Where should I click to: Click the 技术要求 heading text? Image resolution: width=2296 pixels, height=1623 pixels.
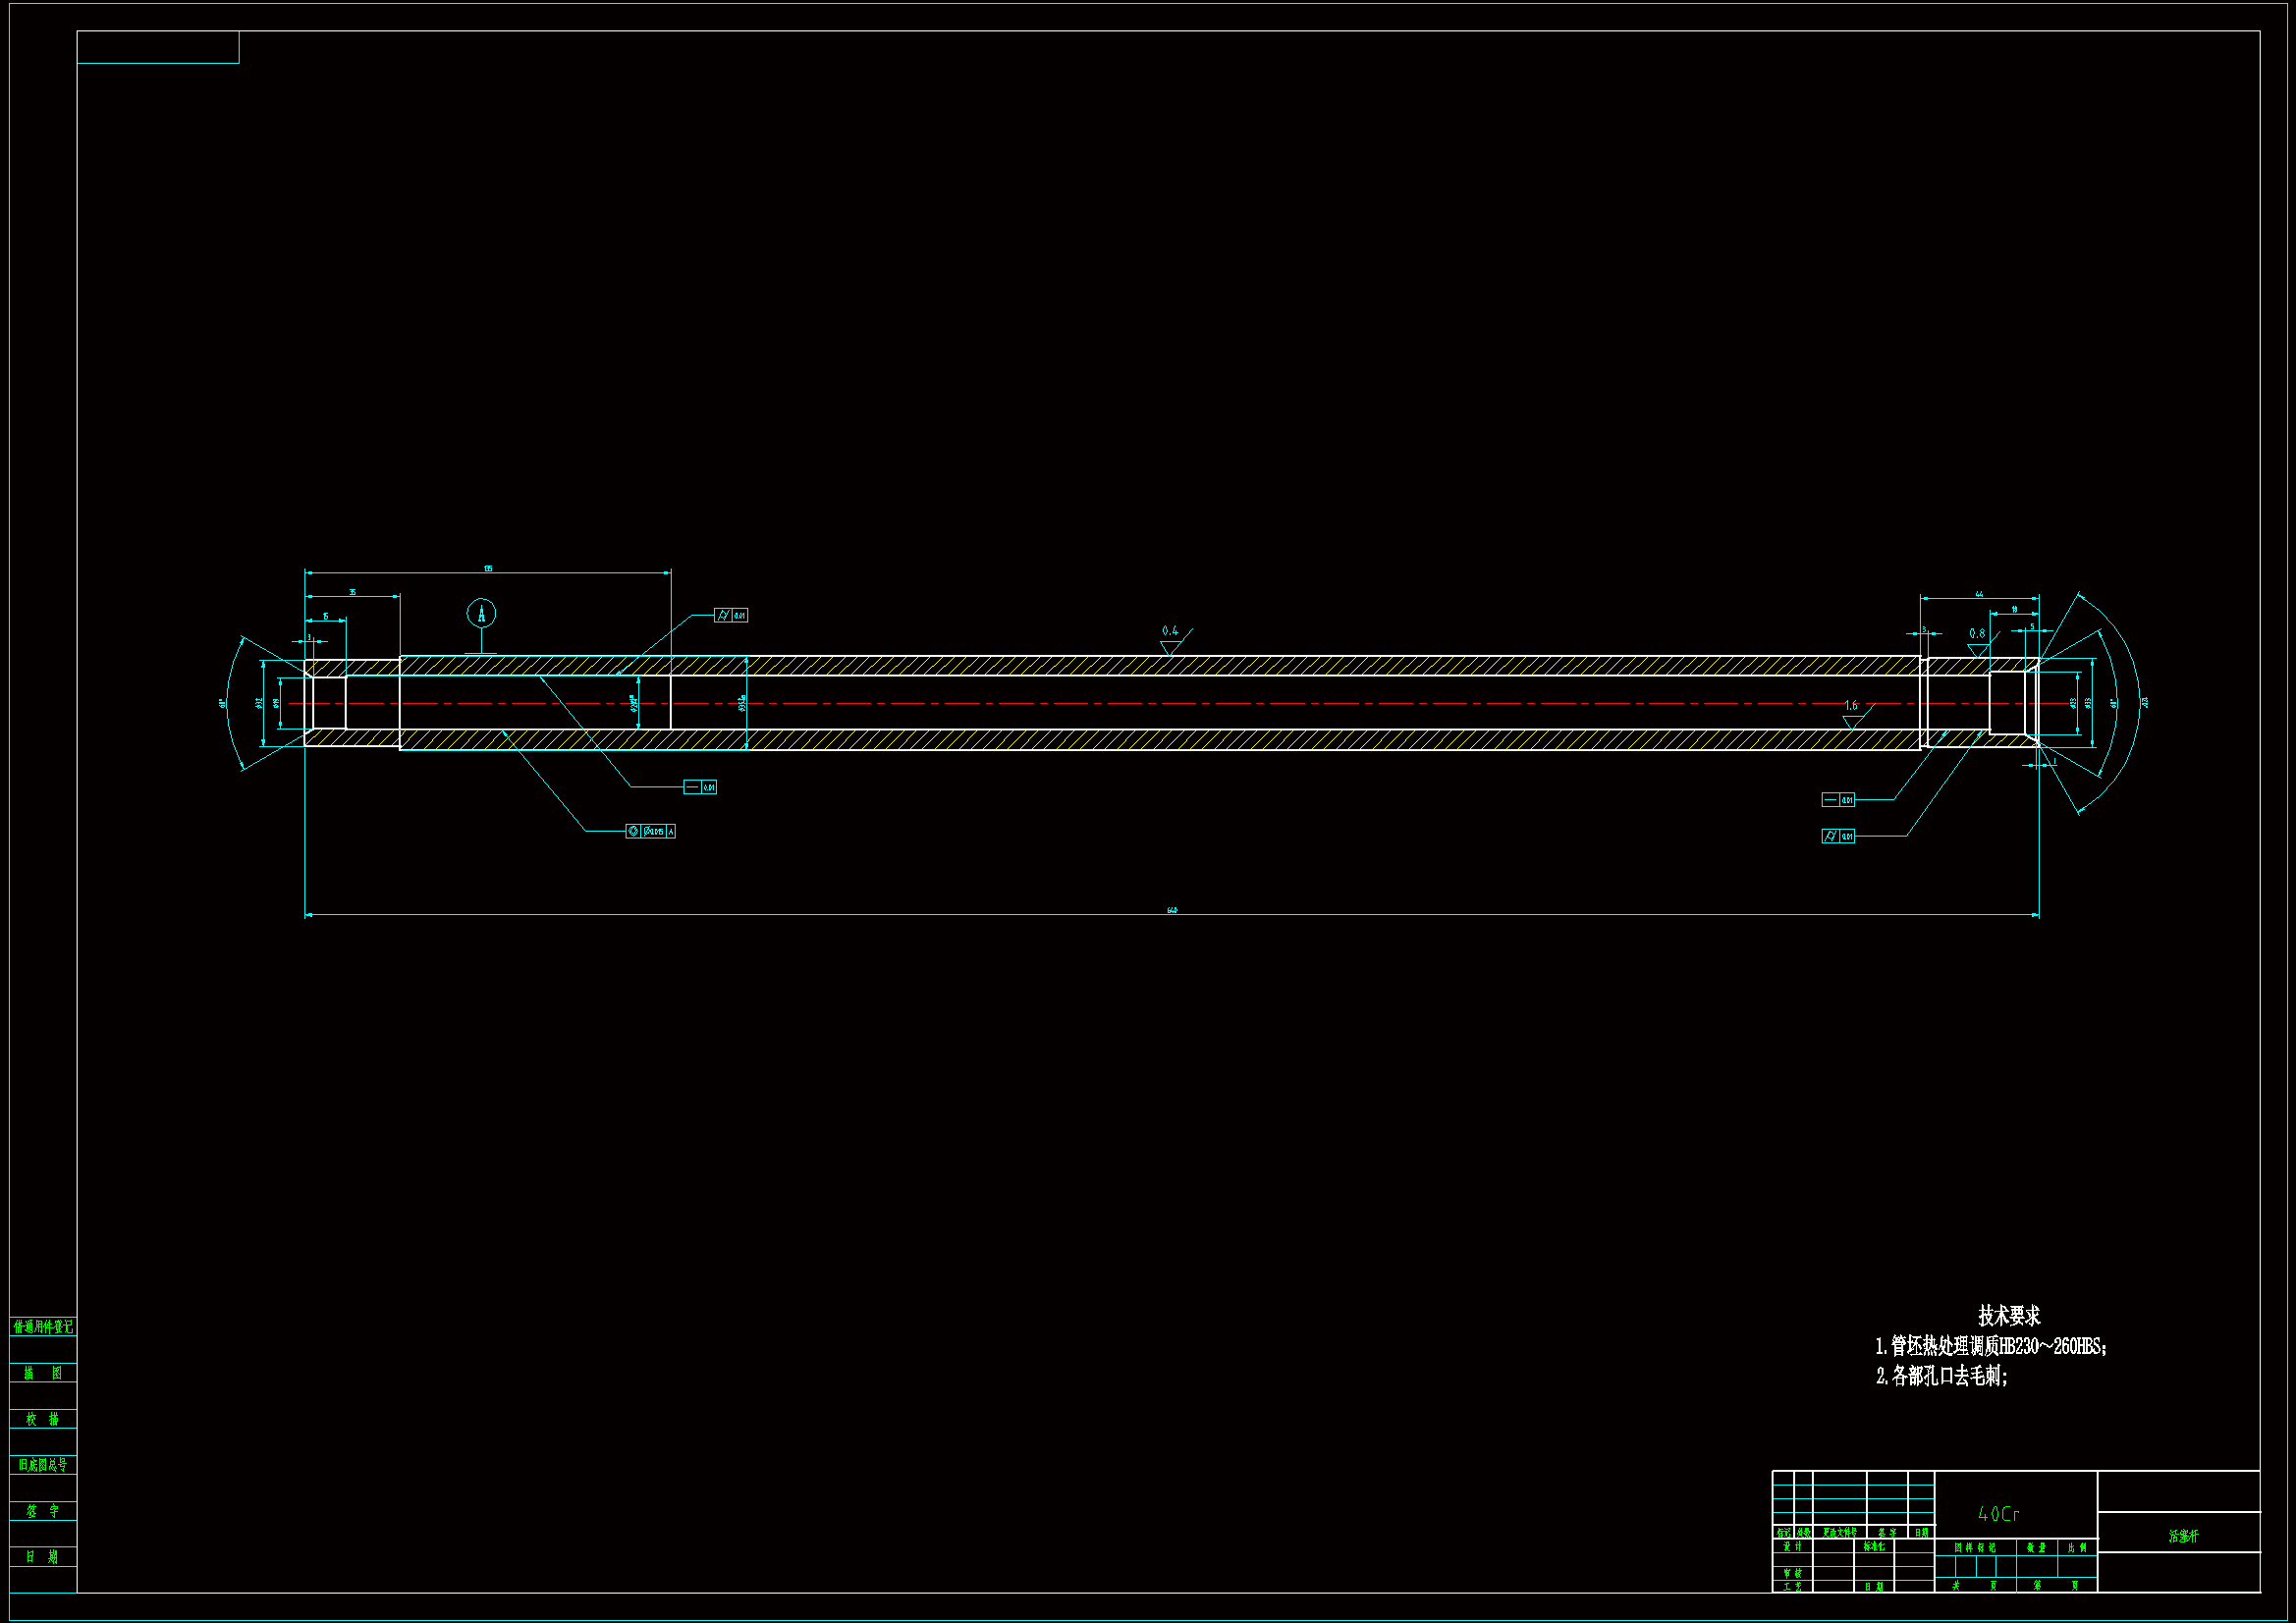2009,1316
